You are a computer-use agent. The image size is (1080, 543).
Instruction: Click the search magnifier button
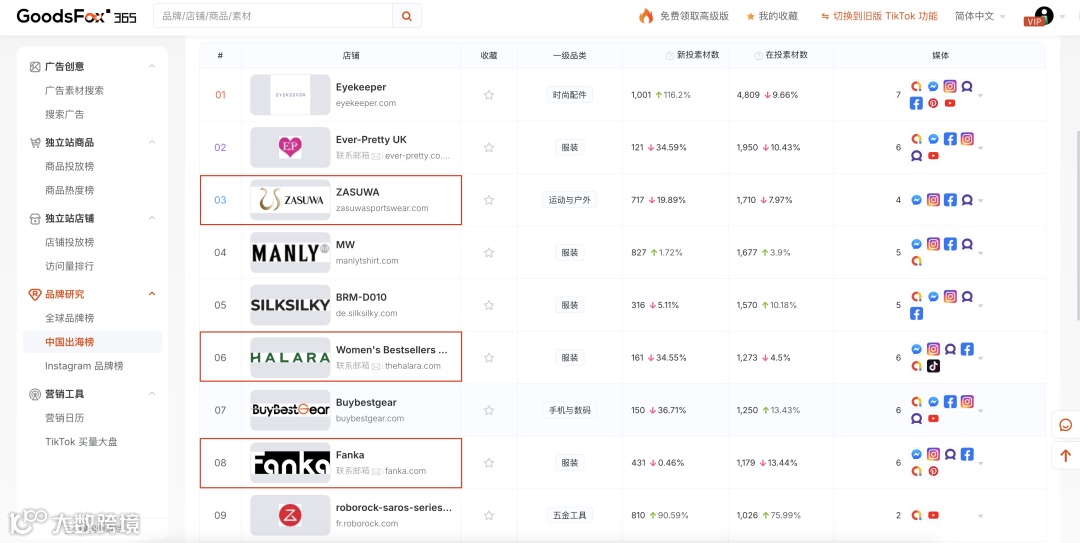tap(407, 16)
